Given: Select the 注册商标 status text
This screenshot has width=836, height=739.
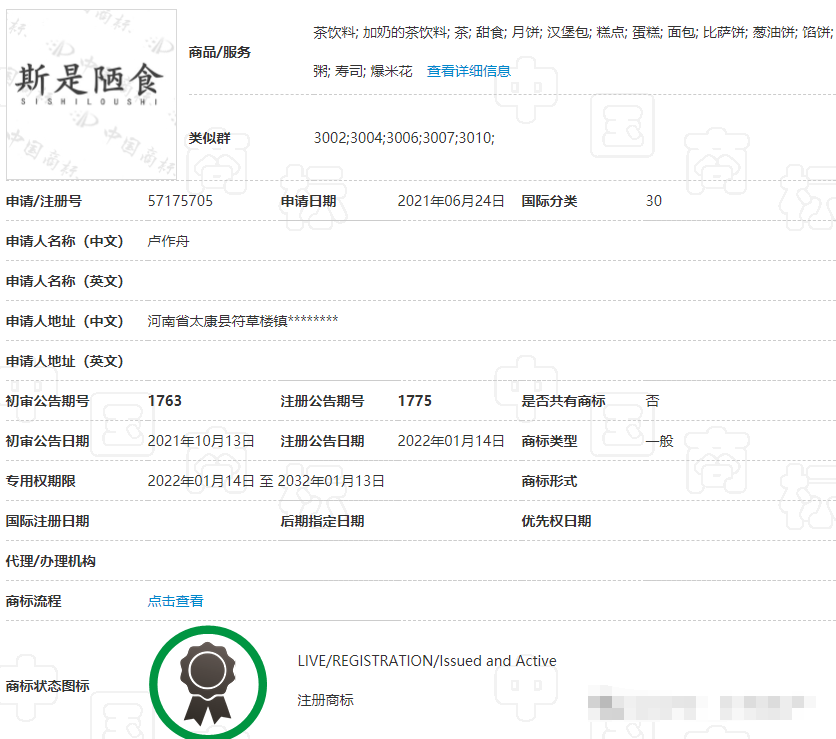Looking at the screenshot, I should (x=325, y=700).
